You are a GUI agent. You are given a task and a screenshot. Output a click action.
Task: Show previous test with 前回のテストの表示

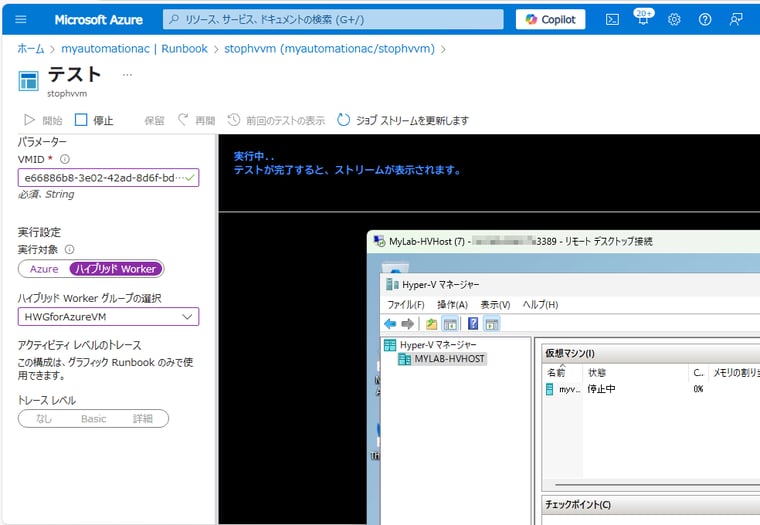[276, 120]
